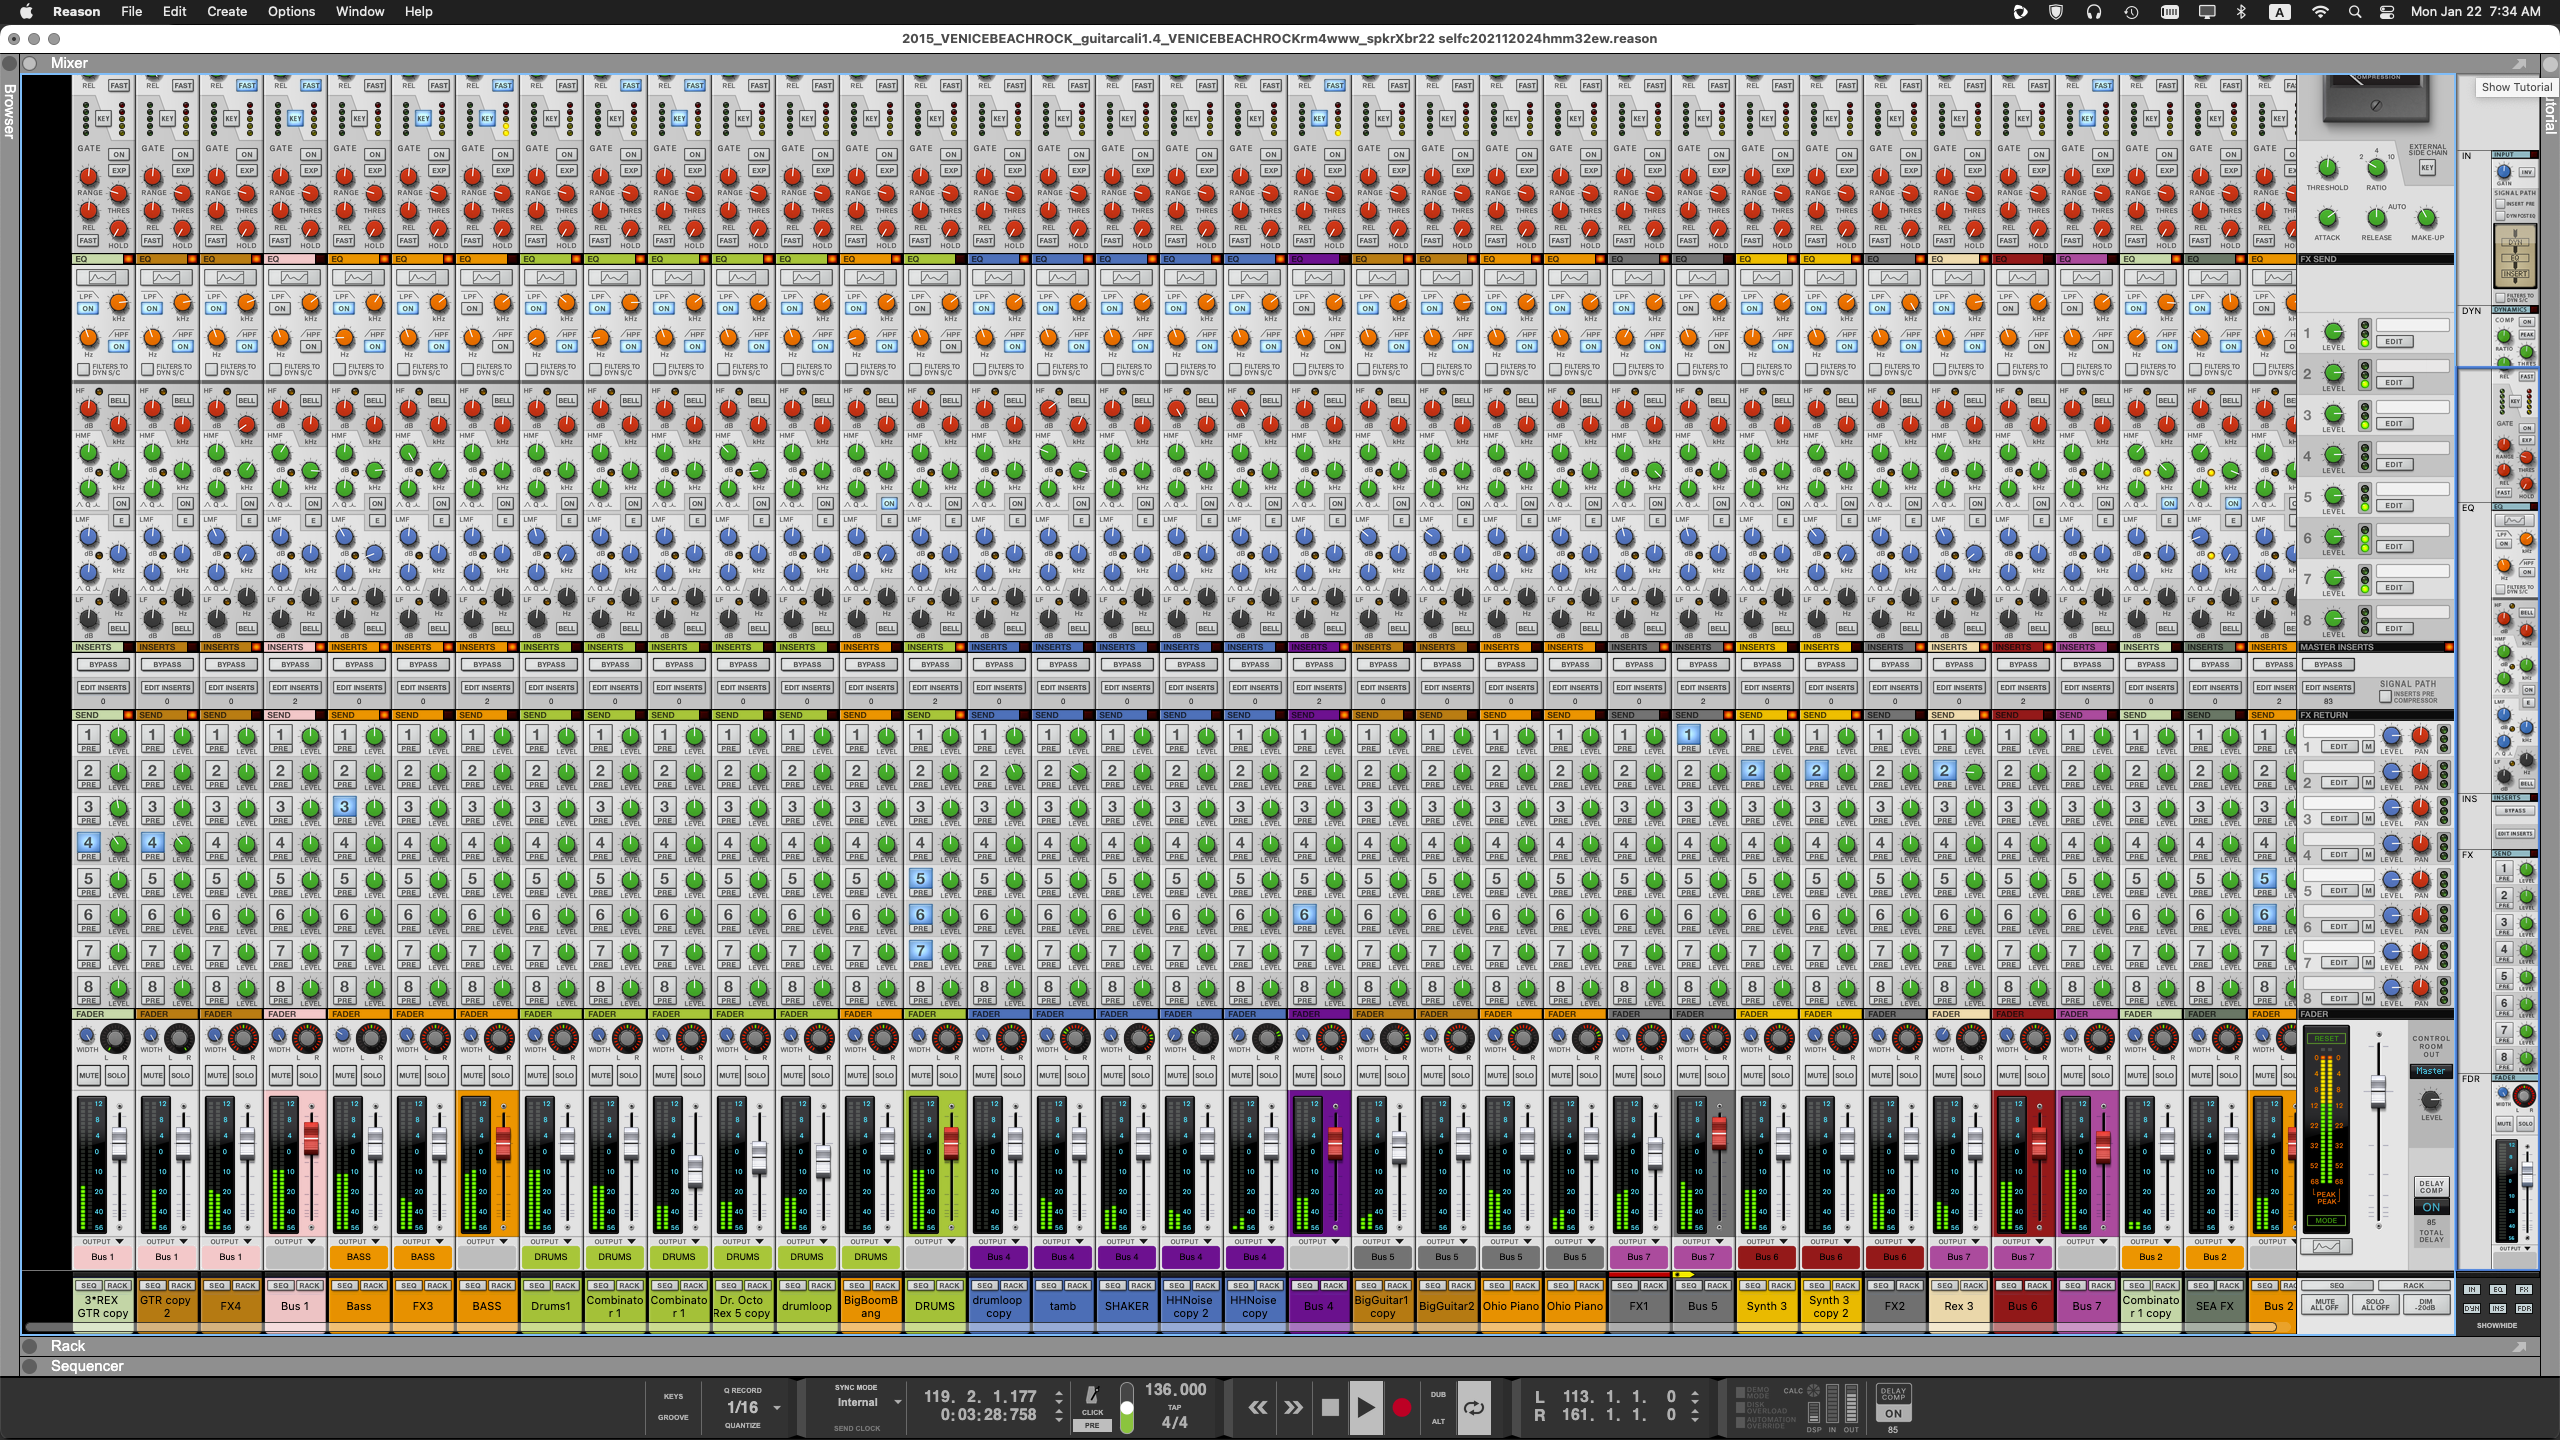Screen dimensions: 2560x1440
Task: Open the Options menu in menu bar
Action: [292, 12]
